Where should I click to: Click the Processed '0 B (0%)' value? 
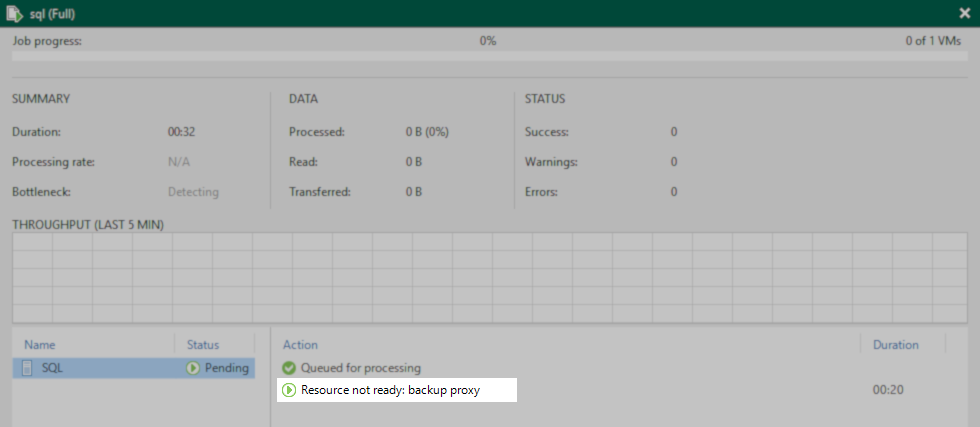(427, 132)
